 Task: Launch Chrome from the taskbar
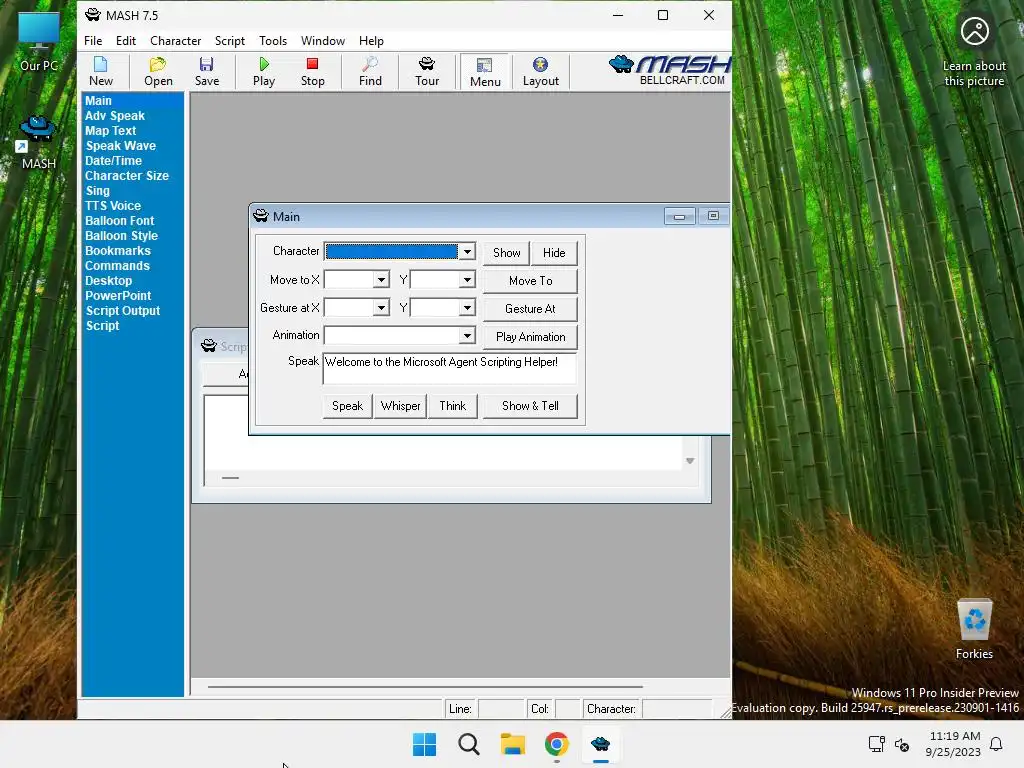point(556,744)
